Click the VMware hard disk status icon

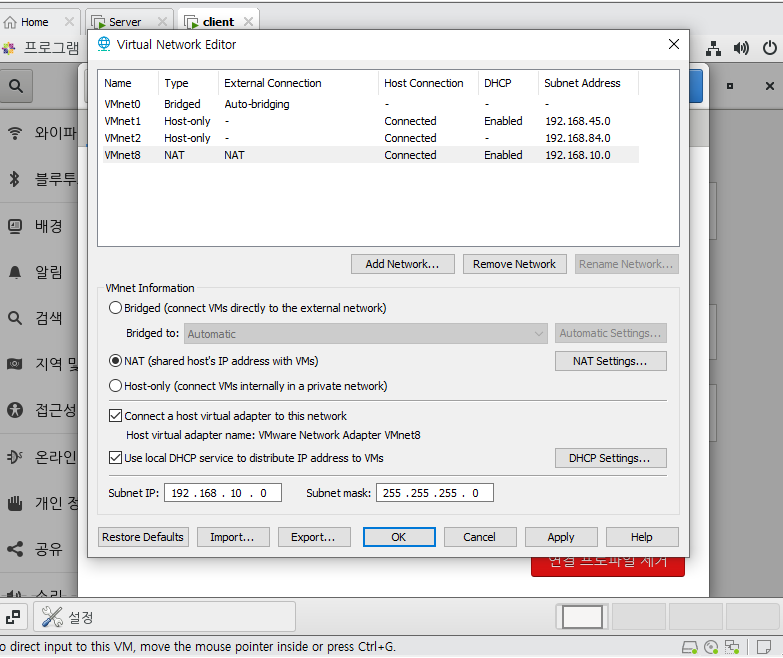690,648
